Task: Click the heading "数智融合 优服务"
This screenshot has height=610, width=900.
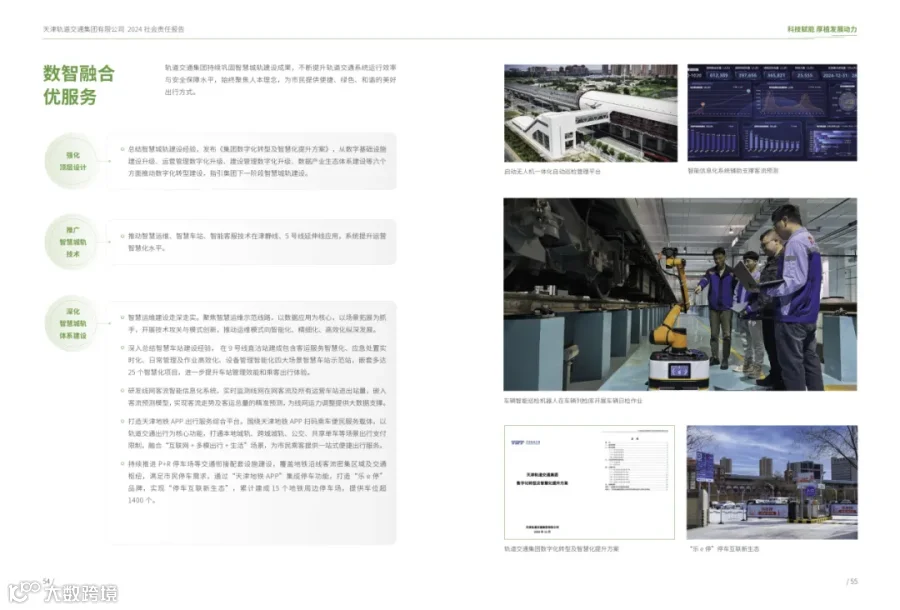Action: (79, 85)
